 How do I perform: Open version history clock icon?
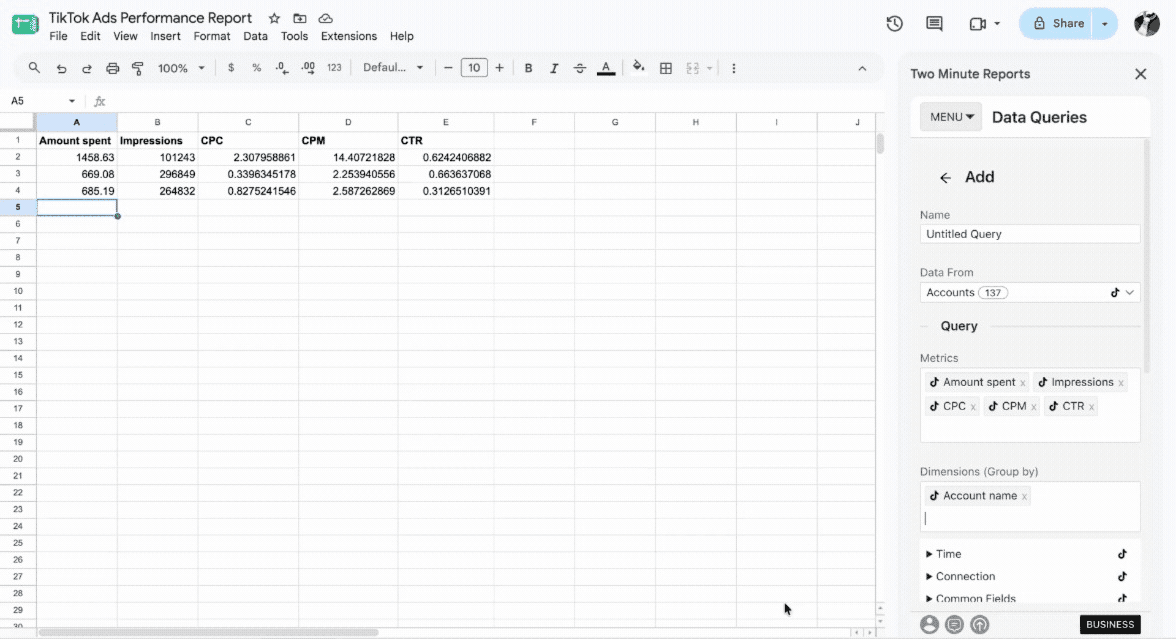coord(894,23)
